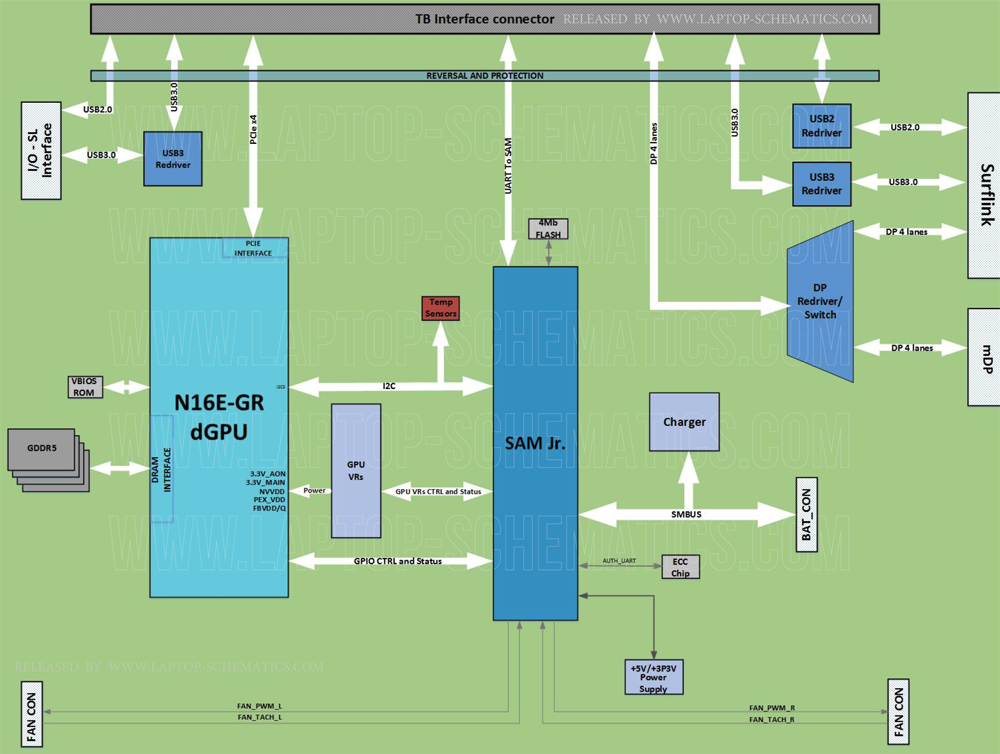Select the GPU VRs block
Image resolution: width=1000 pixels, height=754 pixels.
click(x=356, y=470)
